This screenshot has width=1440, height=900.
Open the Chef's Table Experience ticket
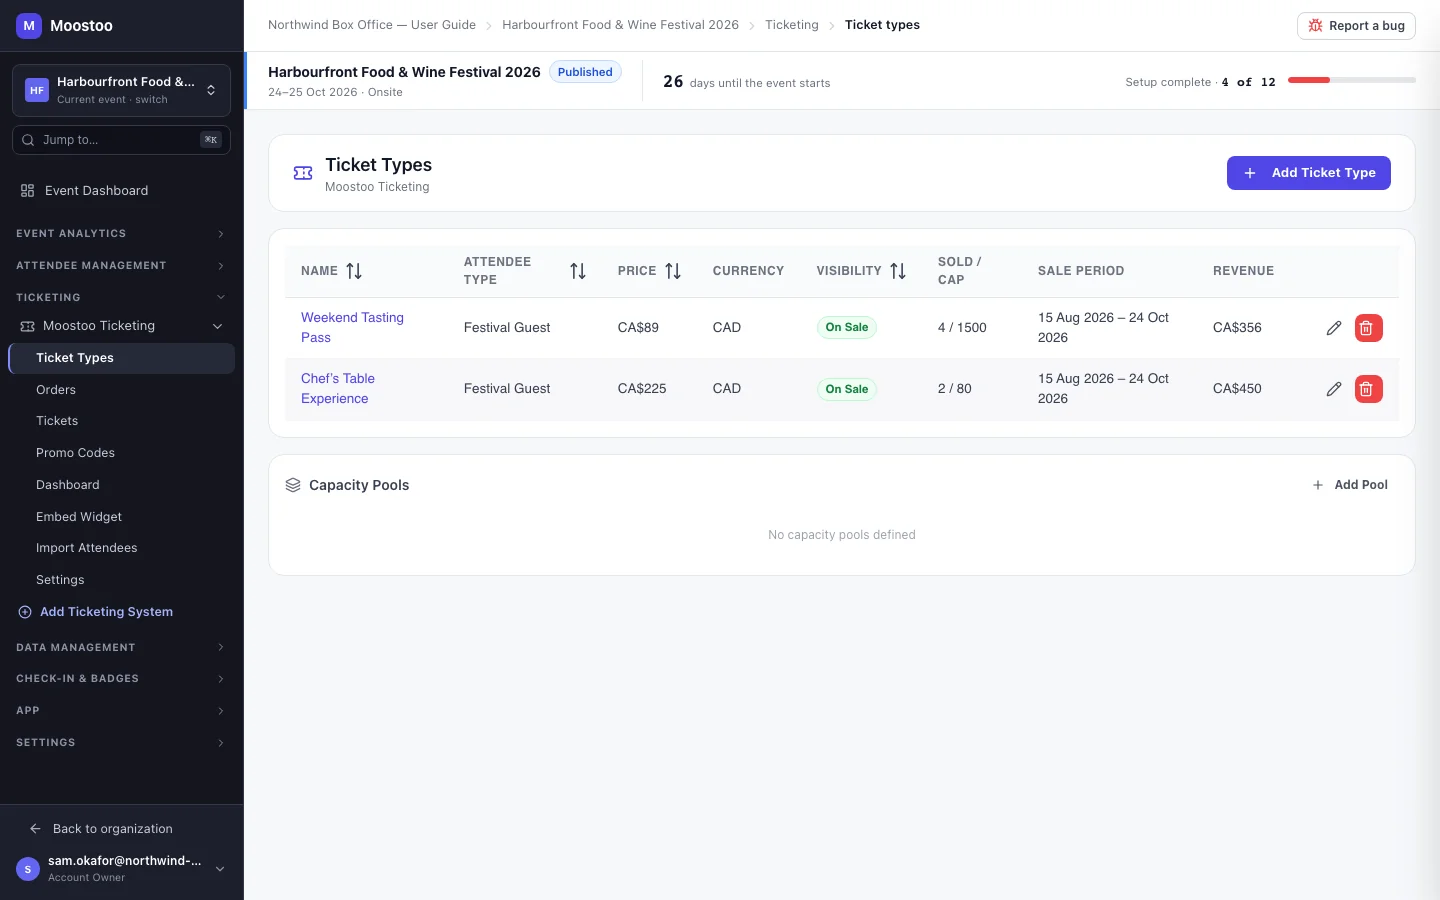[338, 389]
